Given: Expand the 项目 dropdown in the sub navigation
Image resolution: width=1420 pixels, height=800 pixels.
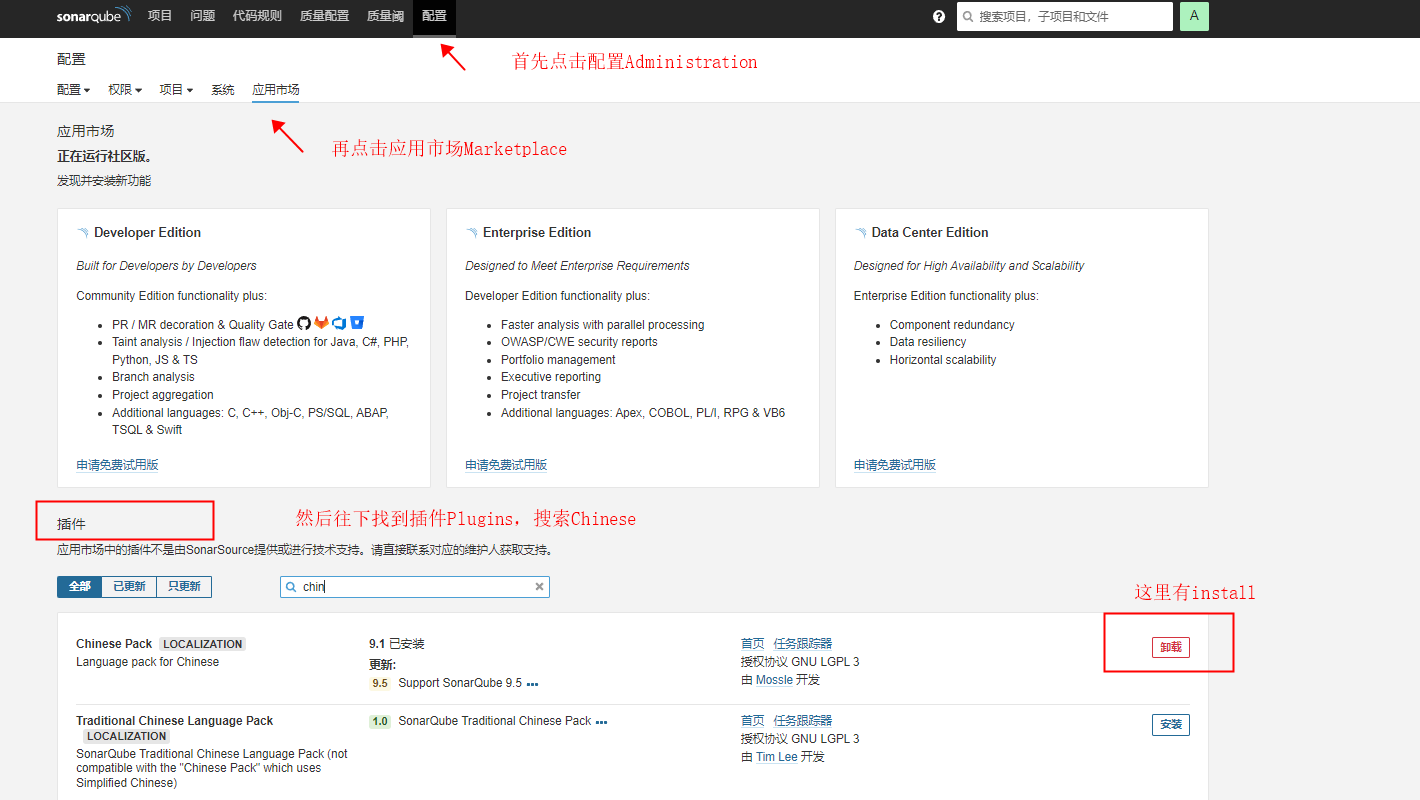Looking at the screenshot, I should click(176, 90).
